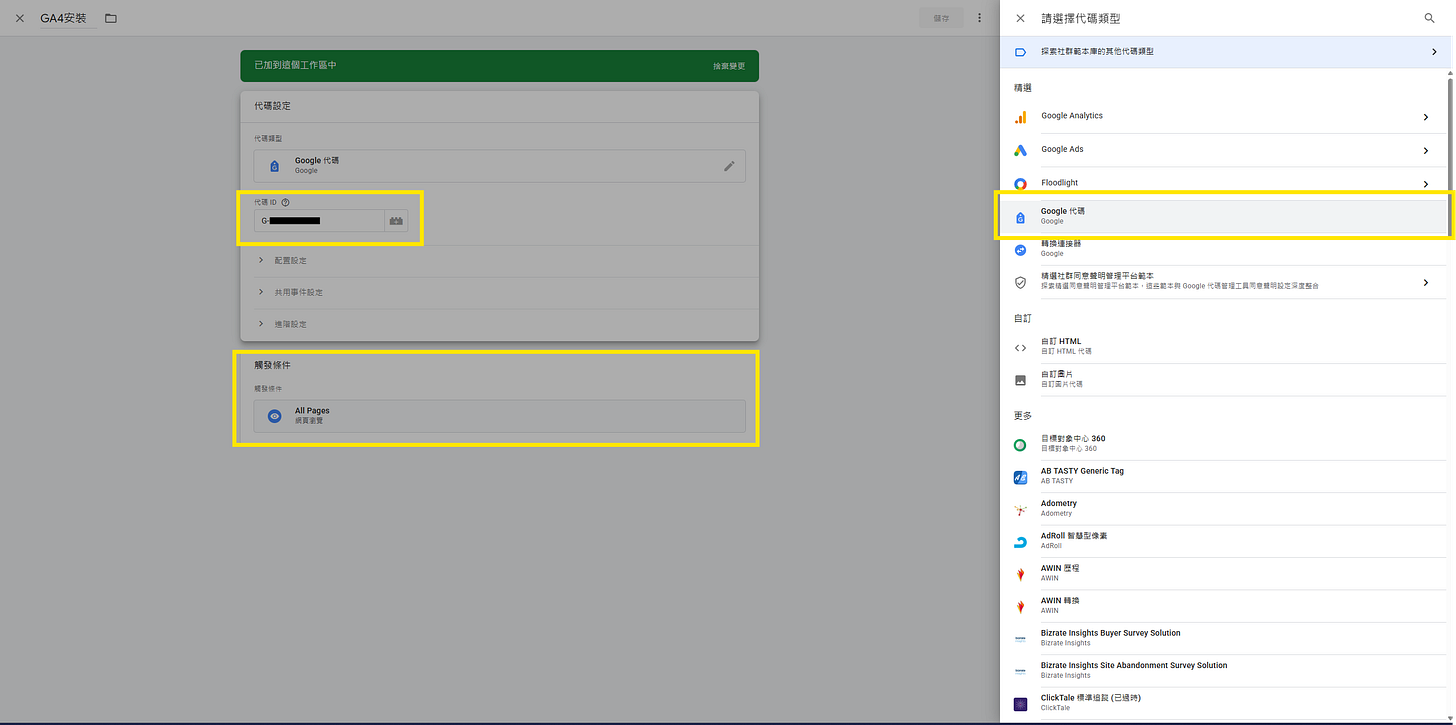Image resolution: width=1456 pixels, height=725 pixels.
Task: Open 精選社群同意聲明管理平台範本
Action: point(1223,282)
